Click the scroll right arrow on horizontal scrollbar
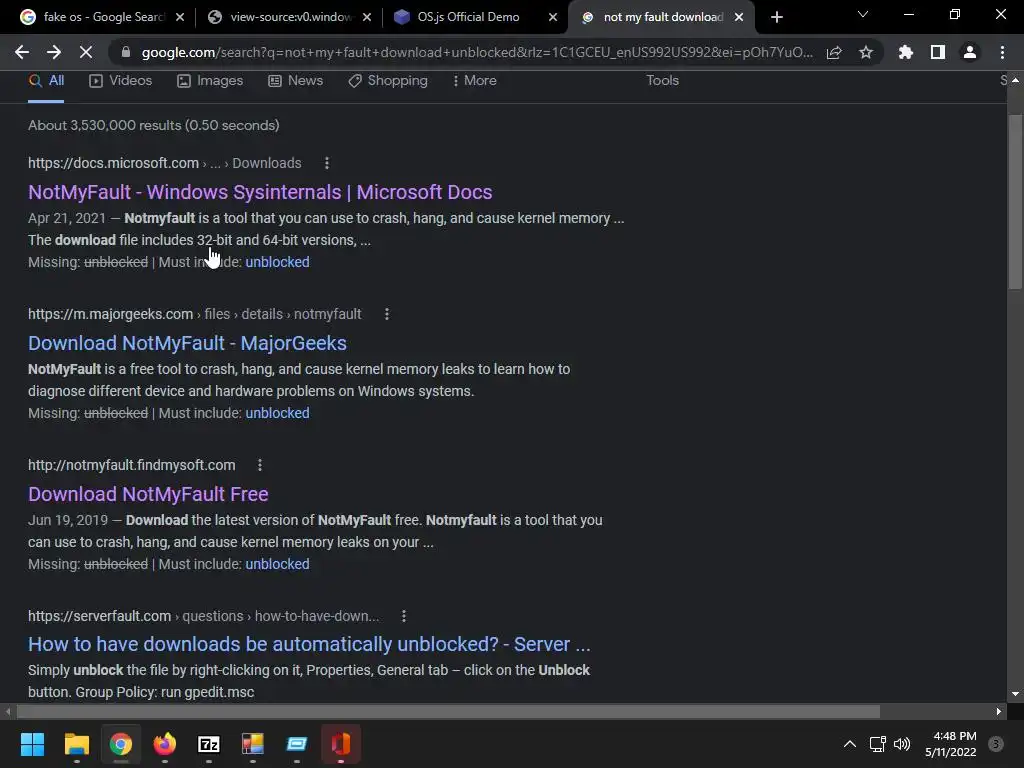Image resolution: width=1024 pixels, height=768 pixels. (999, 711)
